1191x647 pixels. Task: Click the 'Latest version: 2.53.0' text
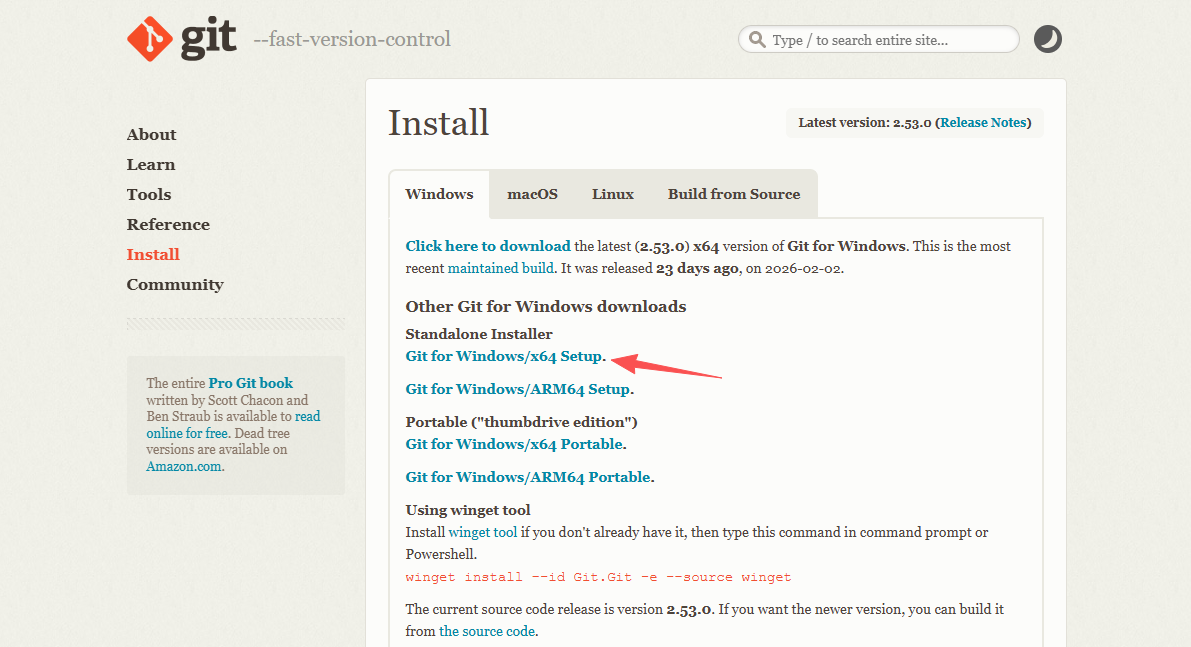(x=864, y=122)
